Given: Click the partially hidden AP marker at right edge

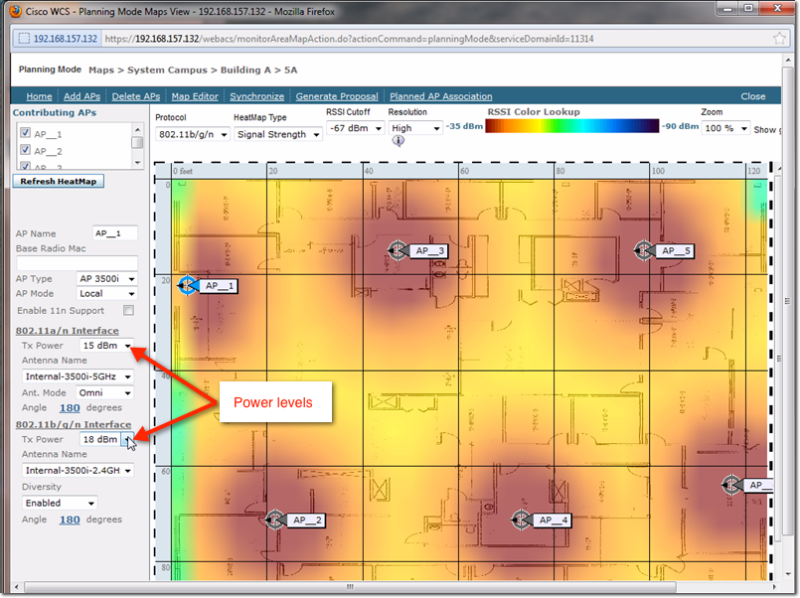Looking at the screenshot, I should 731,485.
